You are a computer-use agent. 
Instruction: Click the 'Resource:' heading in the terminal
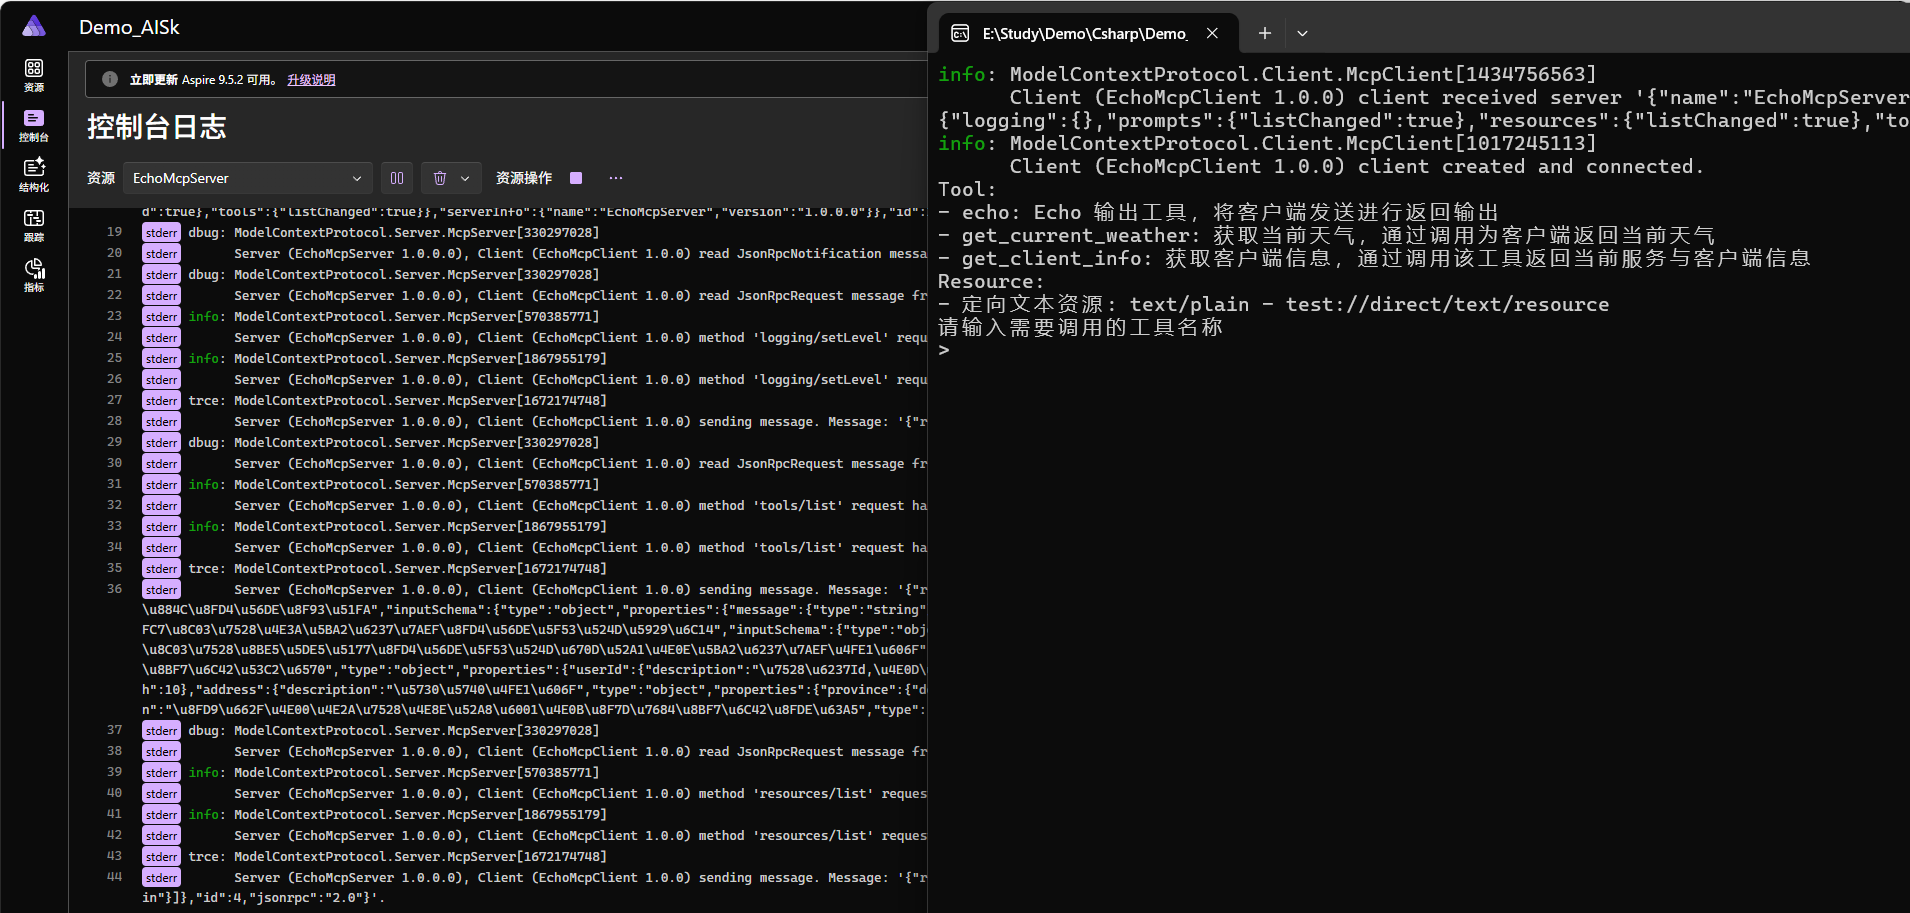pyautogui.click(x=991, y=281)
